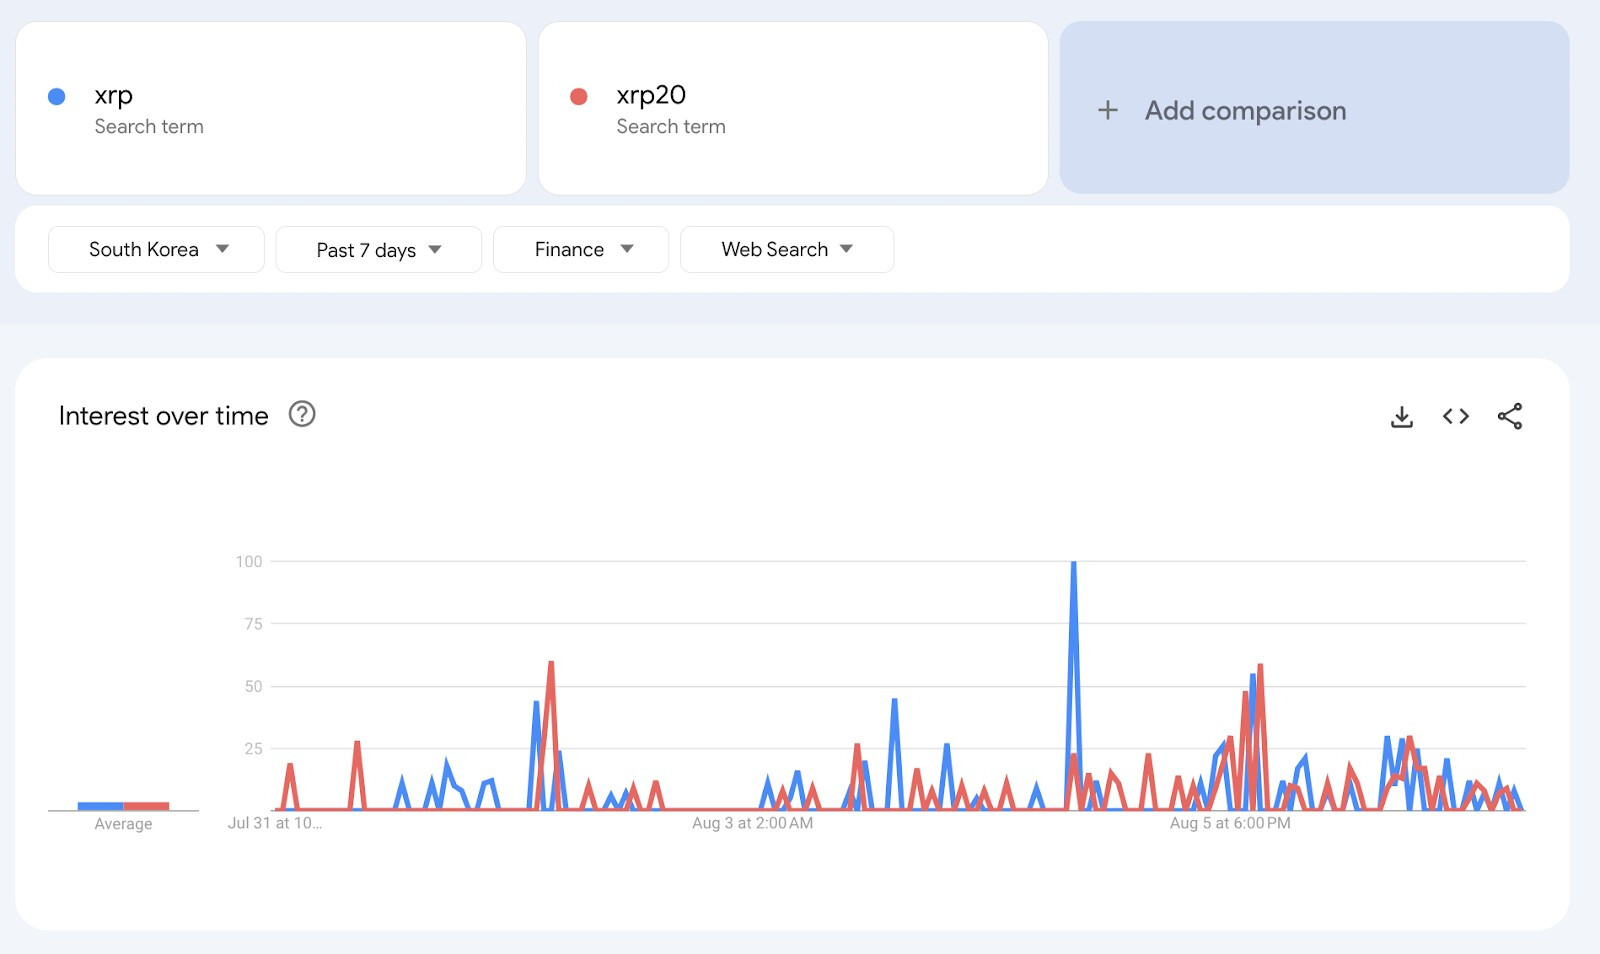Click the plus icon in Add comparison
The width and height of the screenshot is (1600, 954).
(x=1108, y=110)
